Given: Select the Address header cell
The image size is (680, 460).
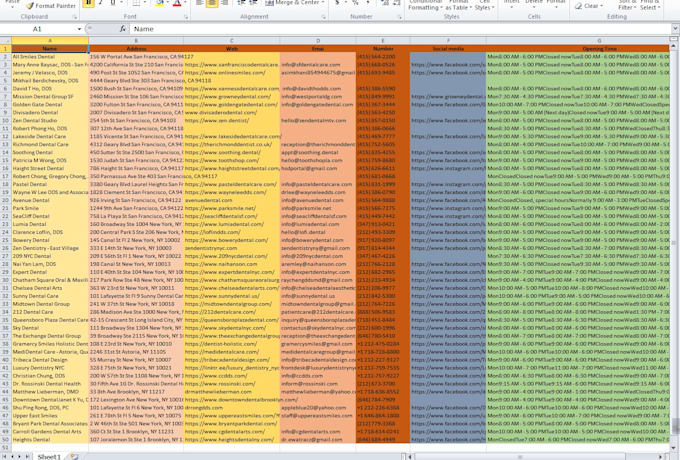Looking at the screenshot, I should (136, 49).
